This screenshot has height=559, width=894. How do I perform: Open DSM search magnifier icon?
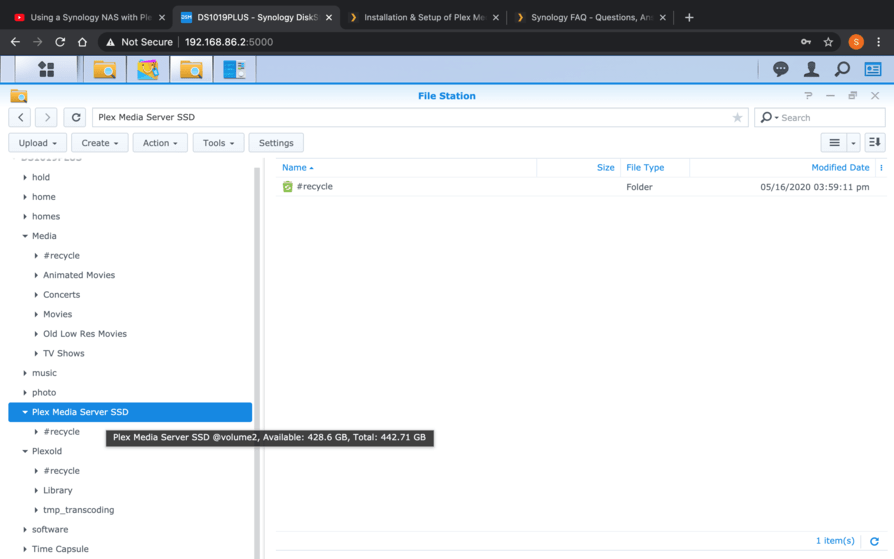pos(842,70)
